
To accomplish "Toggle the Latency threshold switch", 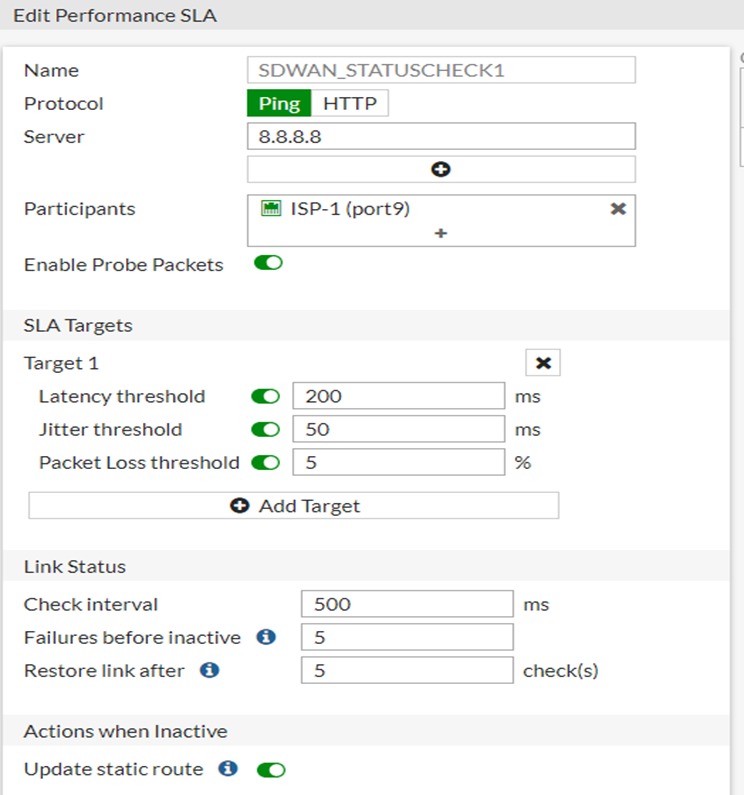I will (265, 396).
